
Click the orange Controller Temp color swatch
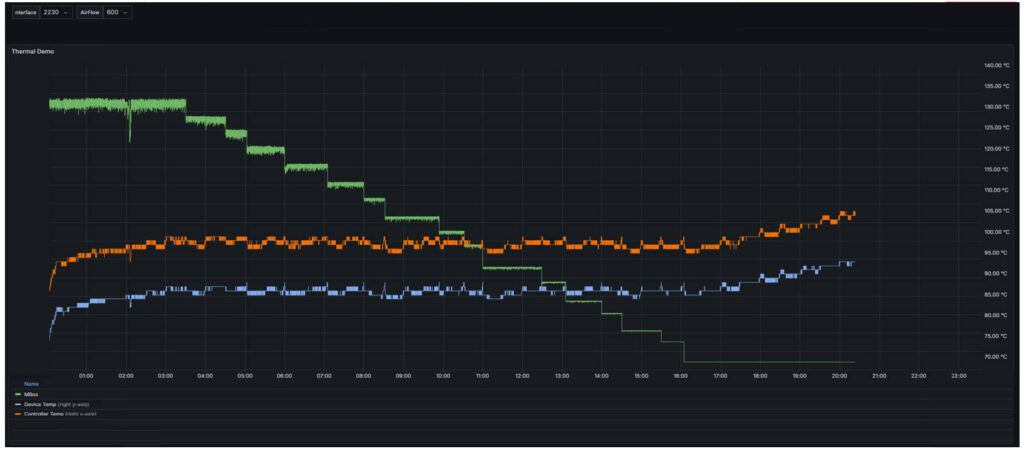[17, 413]
